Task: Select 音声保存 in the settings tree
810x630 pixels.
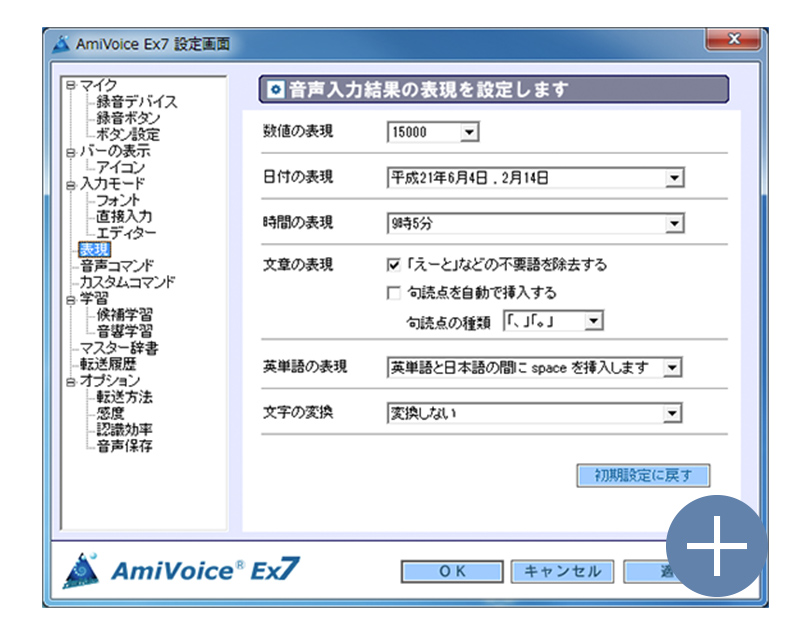Action: (x=124, y=446)
